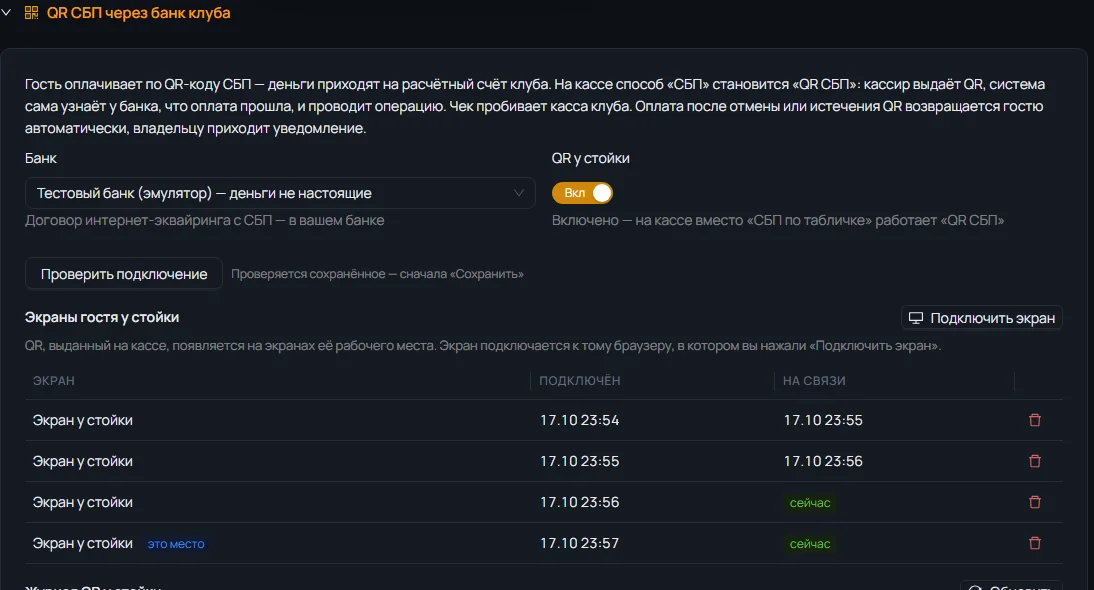1094x590 pixels.
Task: Click "сейчас" badge in the 23:57 connected row
Action: pos(810,544)
